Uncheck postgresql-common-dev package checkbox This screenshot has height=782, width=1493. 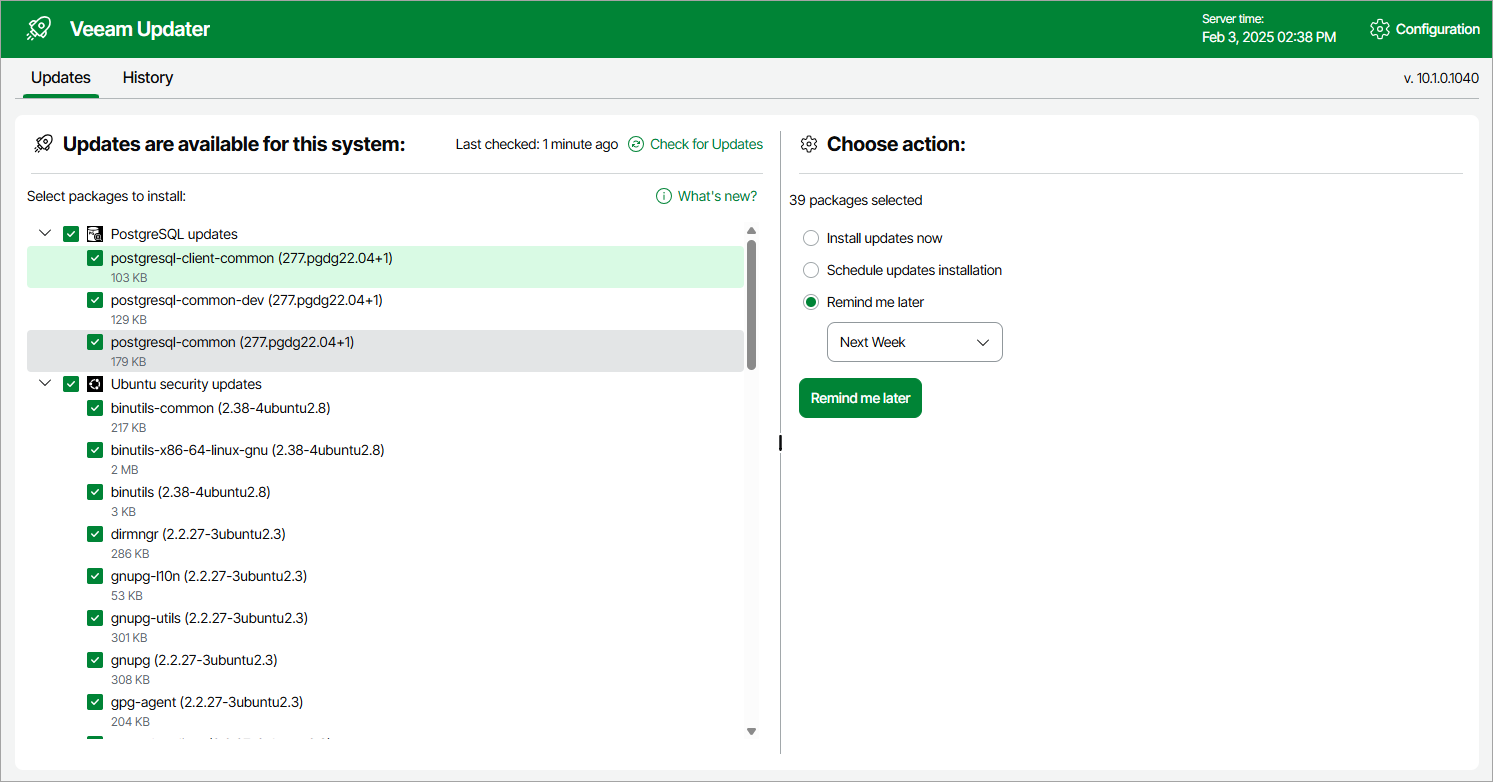[x=95, y=300]
